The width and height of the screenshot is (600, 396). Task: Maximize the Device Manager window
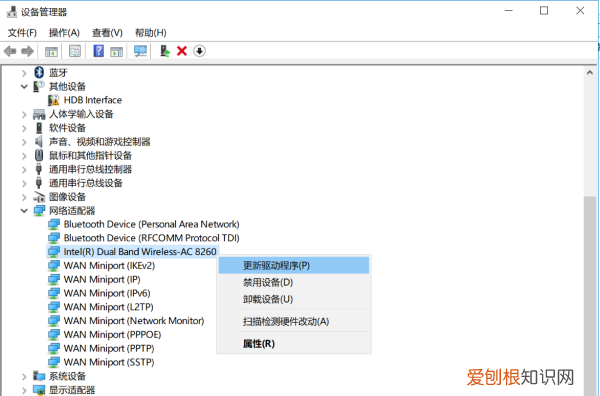[x=544, y=11]
